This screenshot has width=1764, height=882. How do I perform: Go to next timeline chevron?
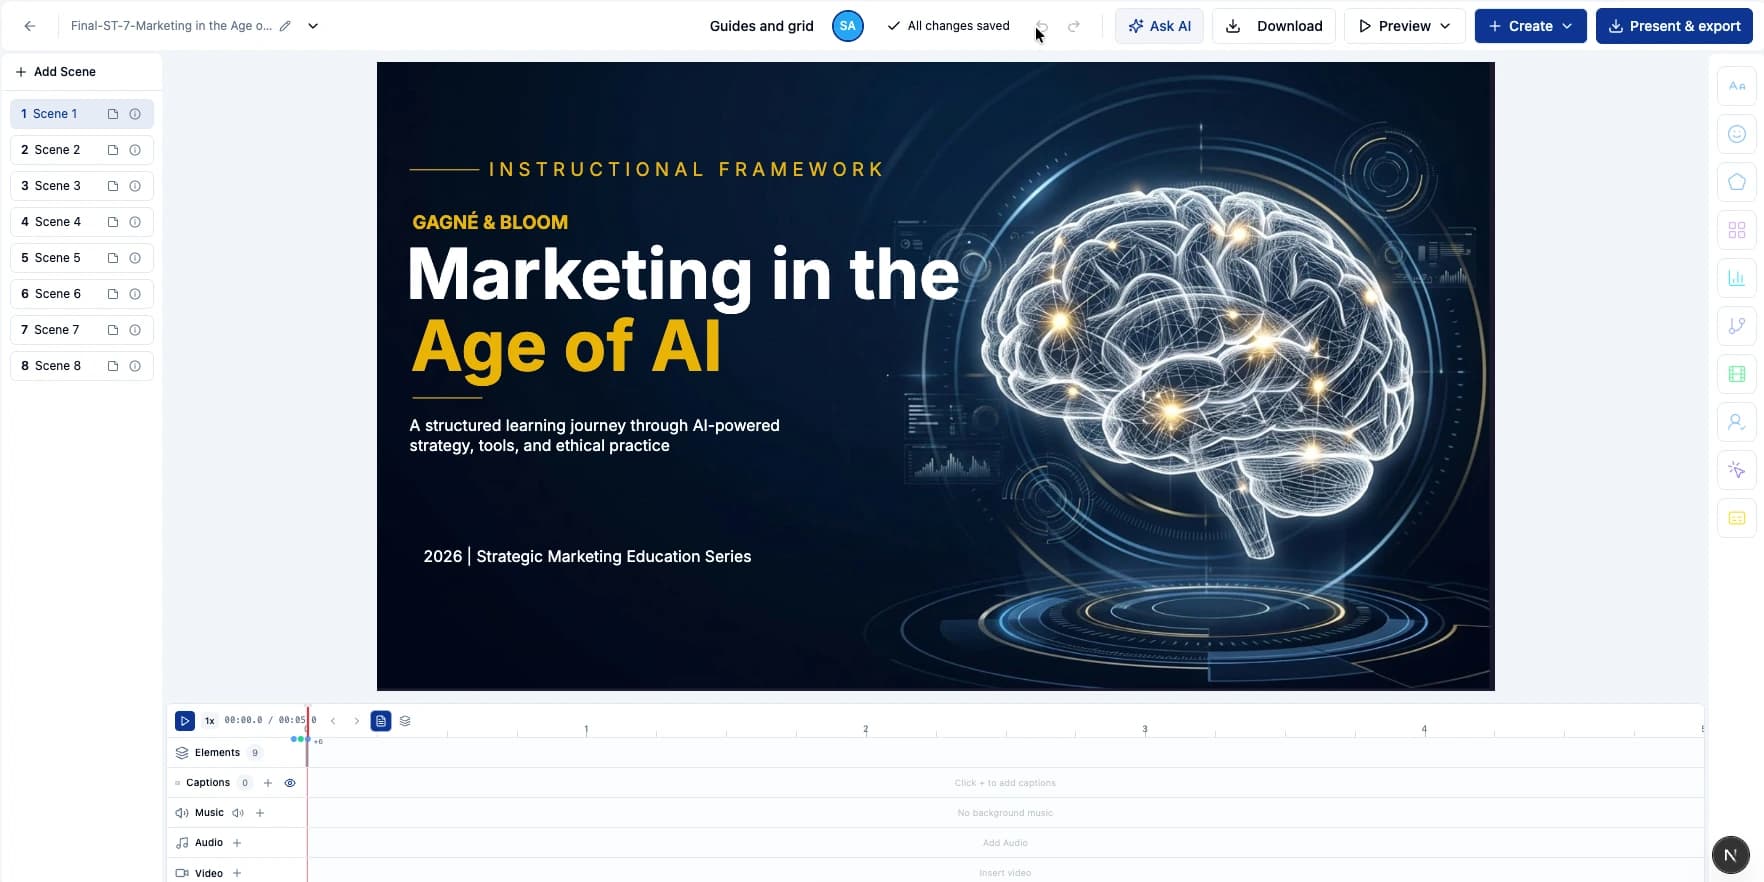(357, 720)
